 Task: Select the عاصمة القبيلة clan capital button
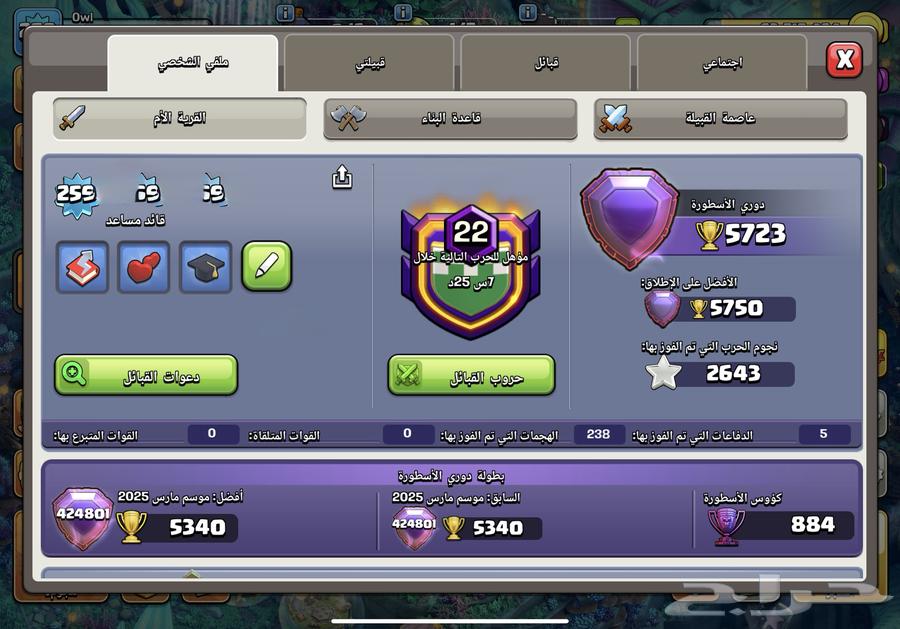[x=720, y=118]
